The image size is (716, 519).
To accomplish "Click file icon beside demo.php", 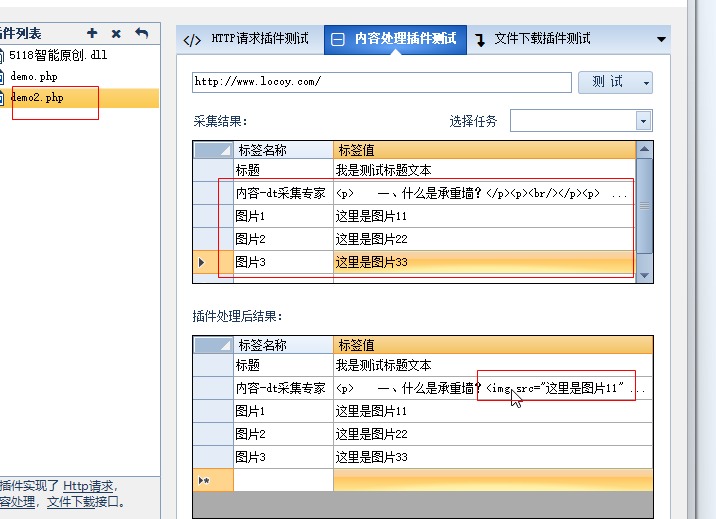I will 1,76.
